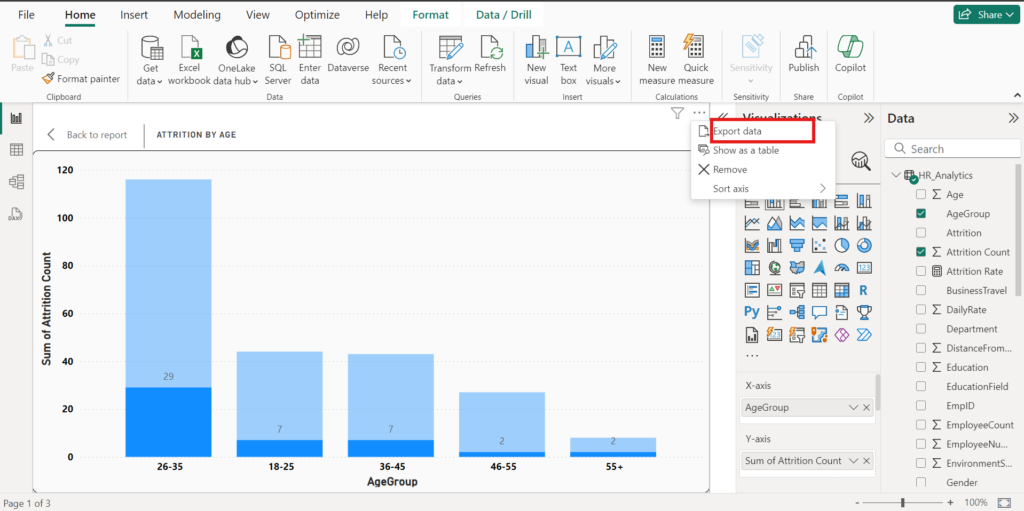This screenshot has width=1024, height=511.
Task: Insert a New visual
Action: 536,59
